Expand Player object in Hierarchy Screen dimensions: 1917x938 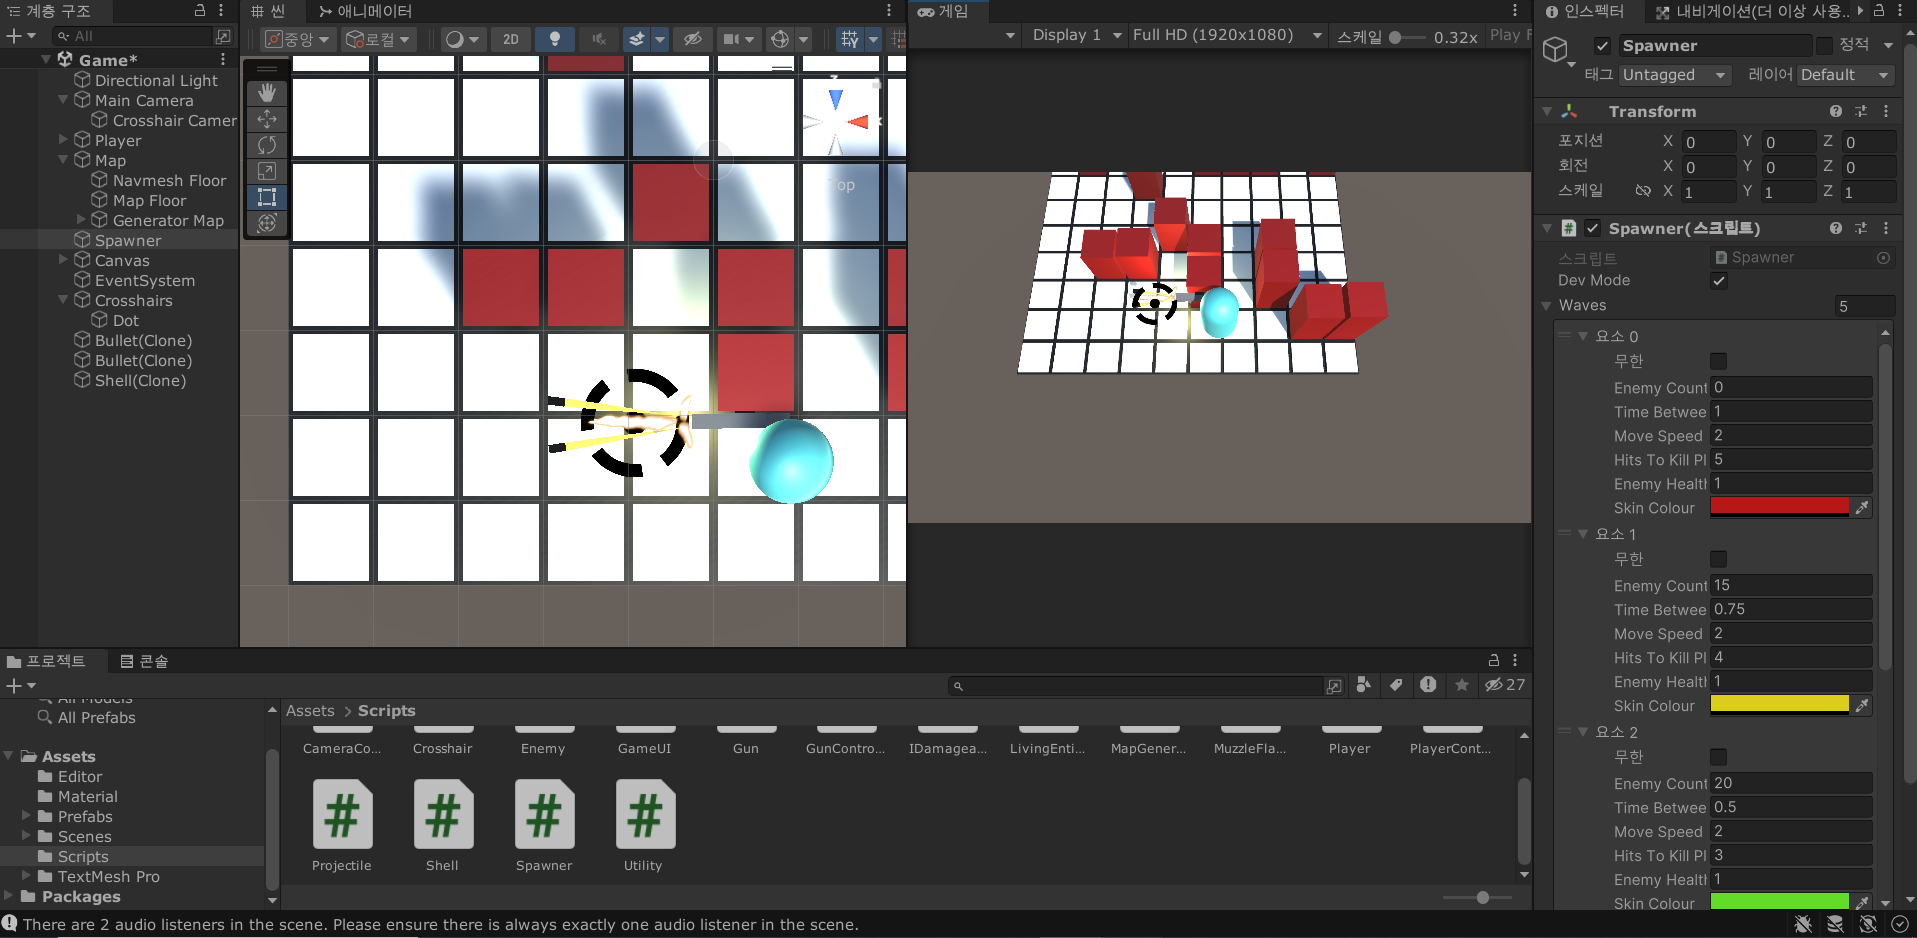tap(64, 140)
